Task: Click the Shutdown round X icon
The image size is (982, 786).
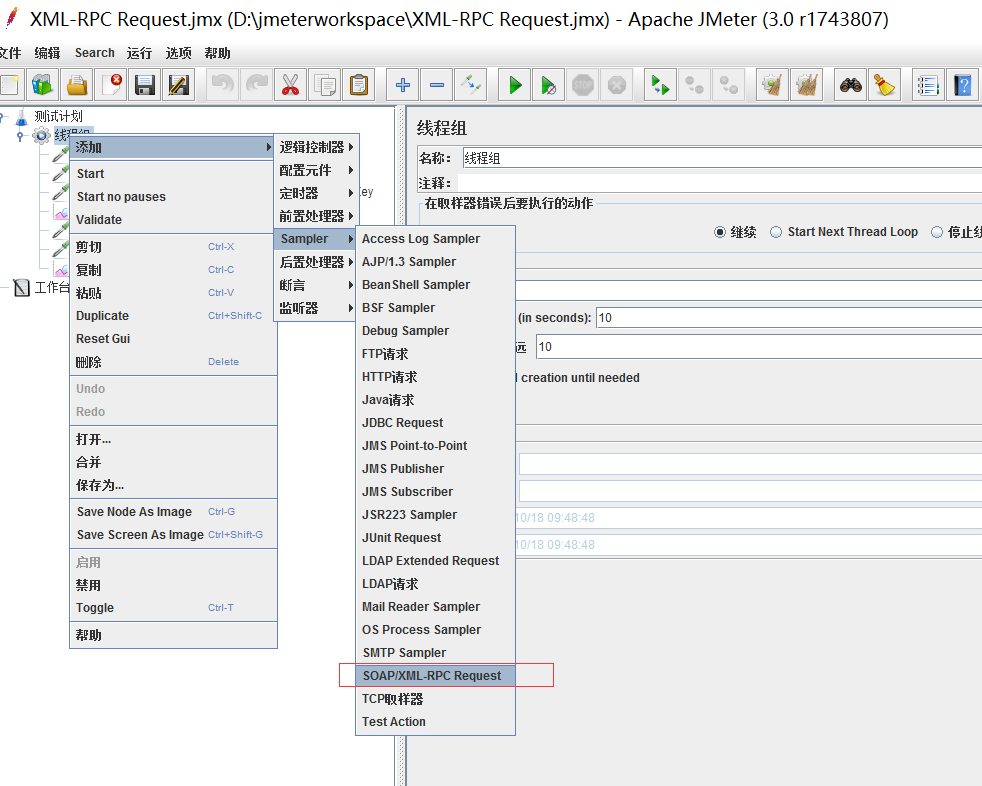Action: (616, 85)
